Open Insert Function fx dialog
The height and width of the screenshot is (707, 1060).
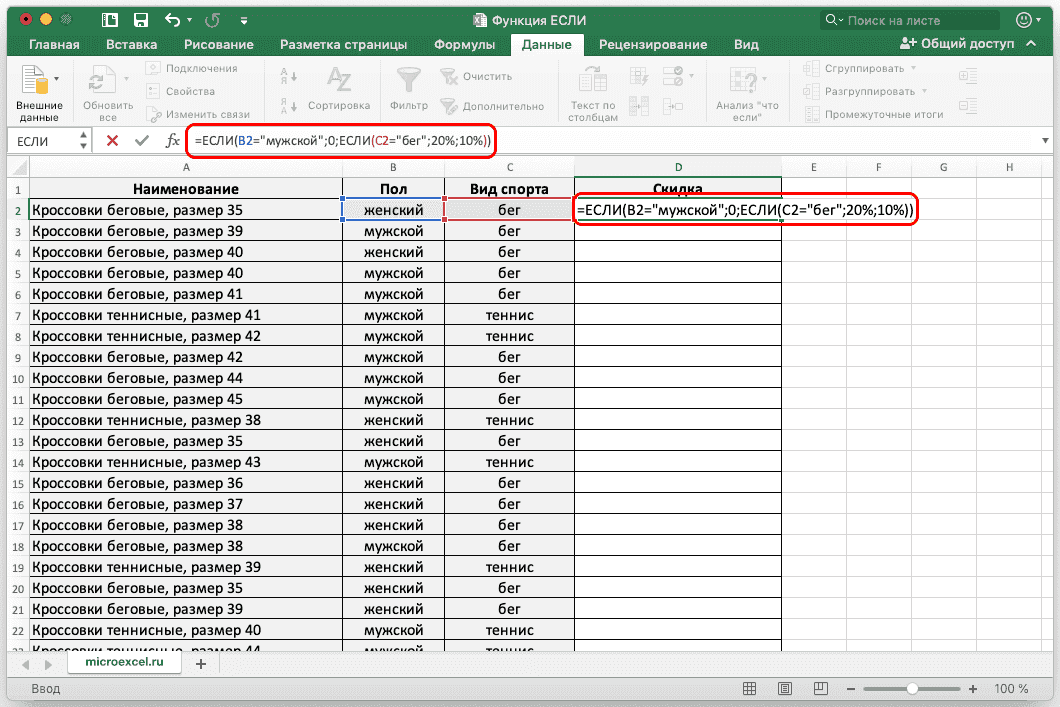click(172, 141)
